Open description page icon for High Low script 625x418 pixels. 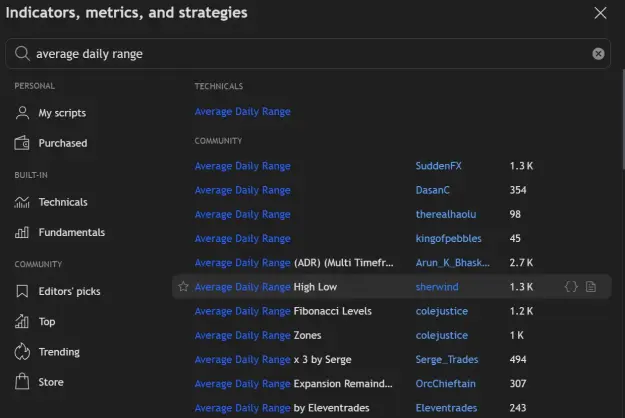[x=591, y=287]
